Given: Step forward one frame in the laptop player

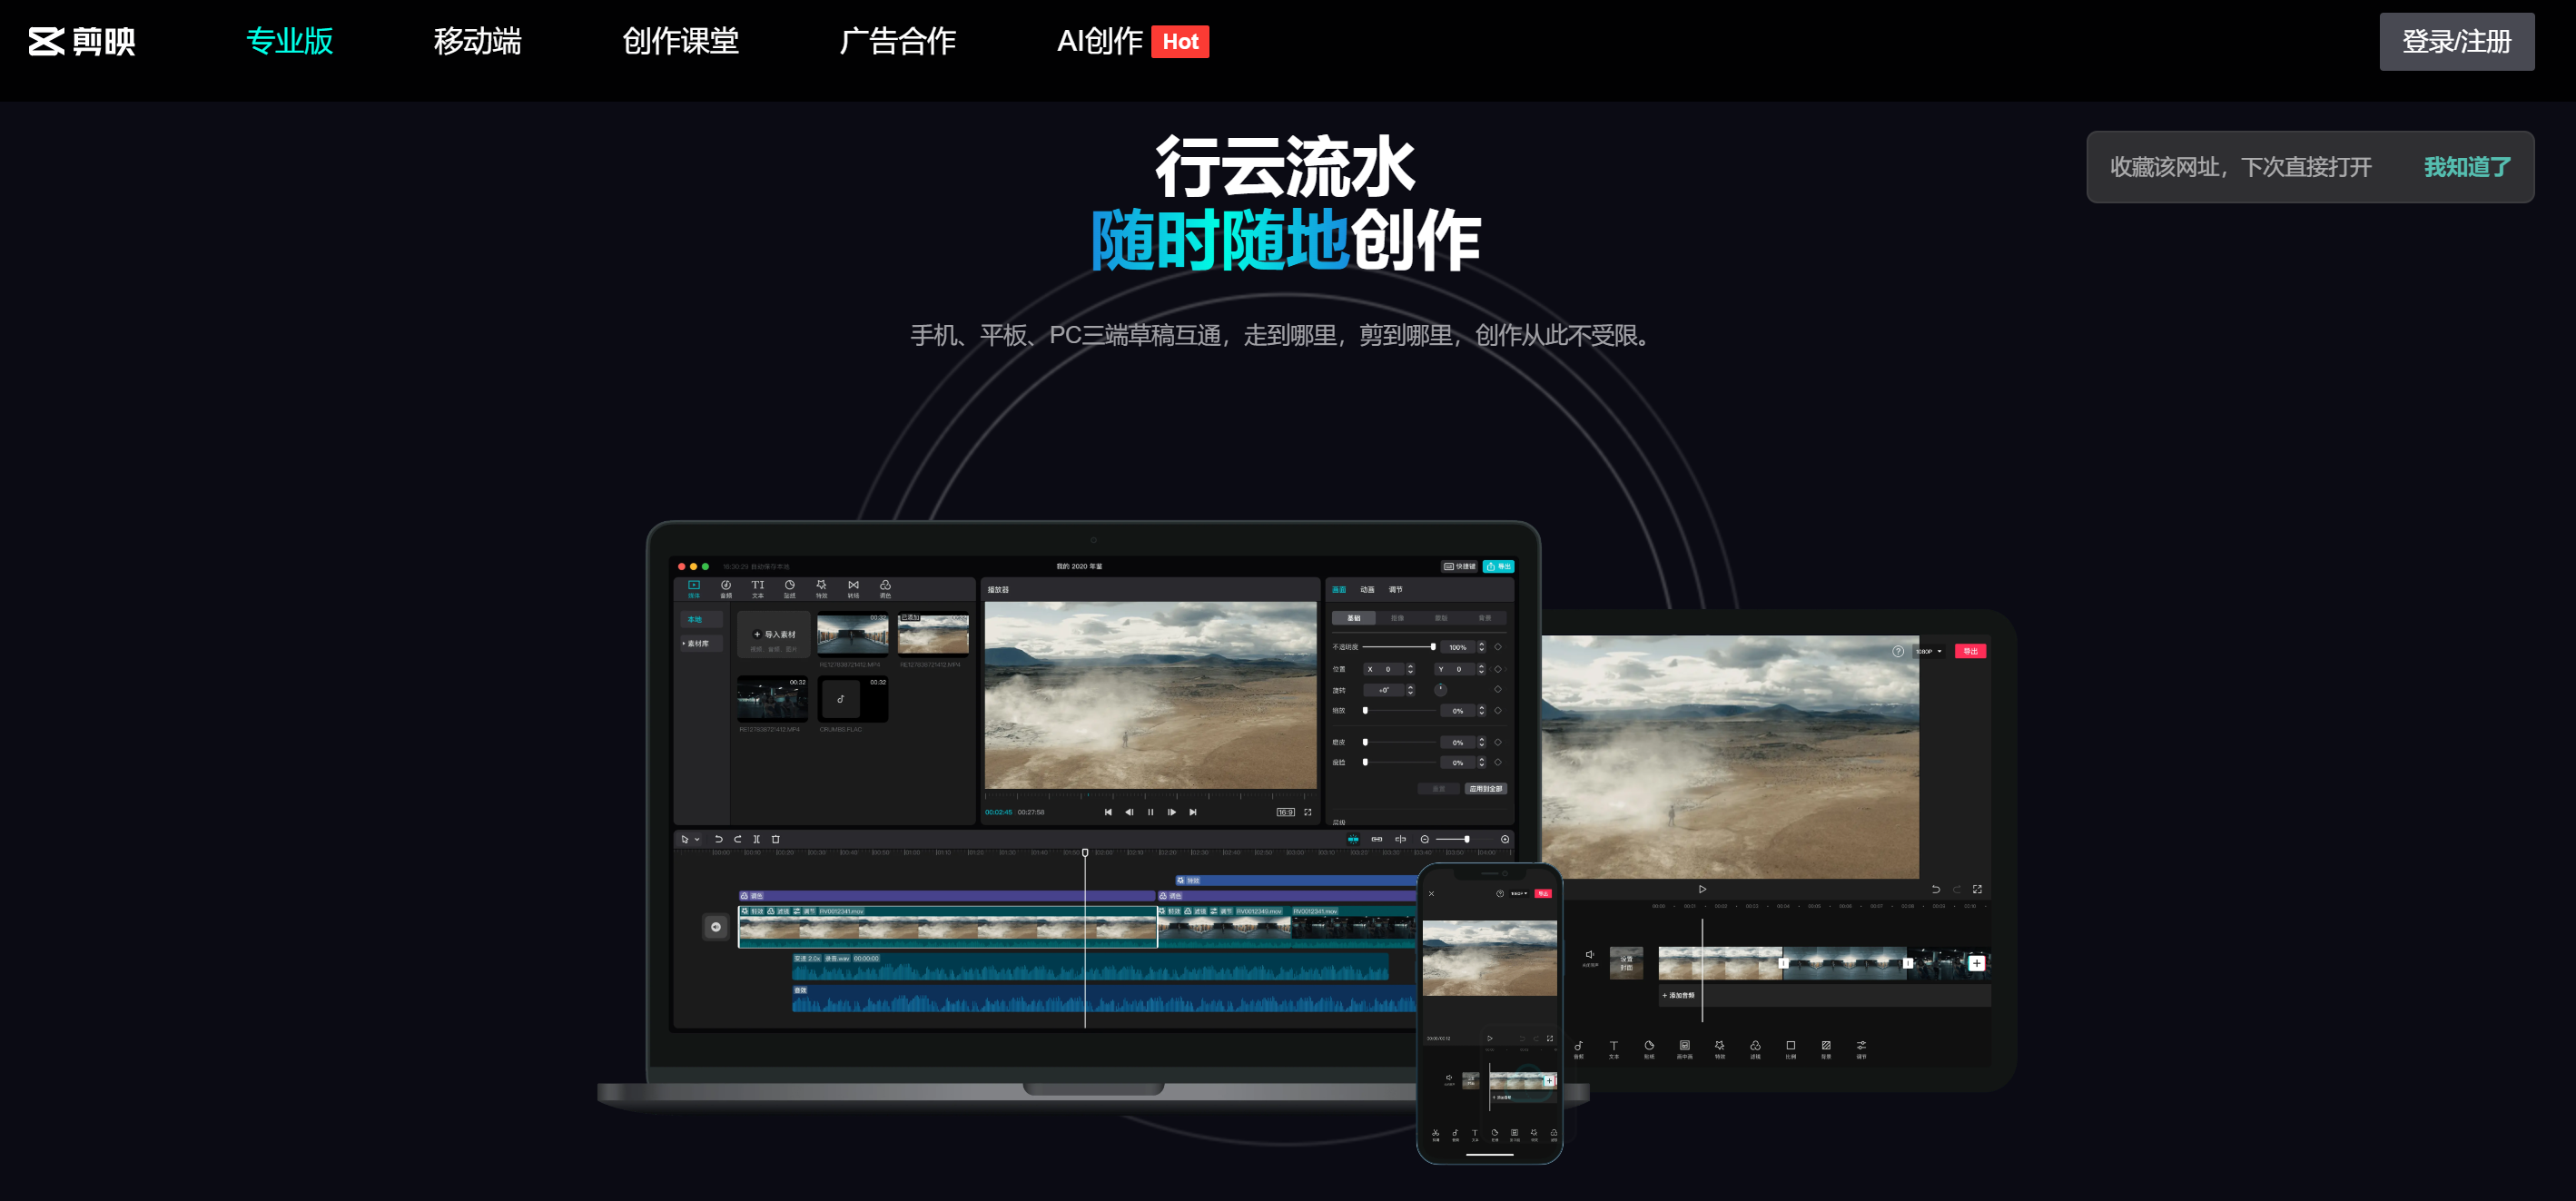Looking at the screenshot, I should point(1172,812).
